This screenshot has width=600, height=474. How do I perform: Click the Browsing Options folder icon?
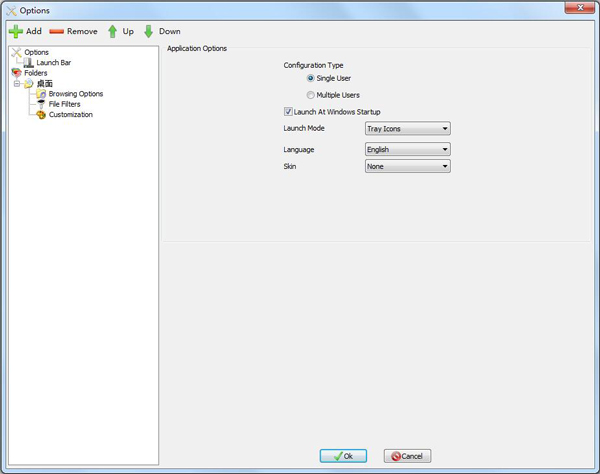coord(40,94)
